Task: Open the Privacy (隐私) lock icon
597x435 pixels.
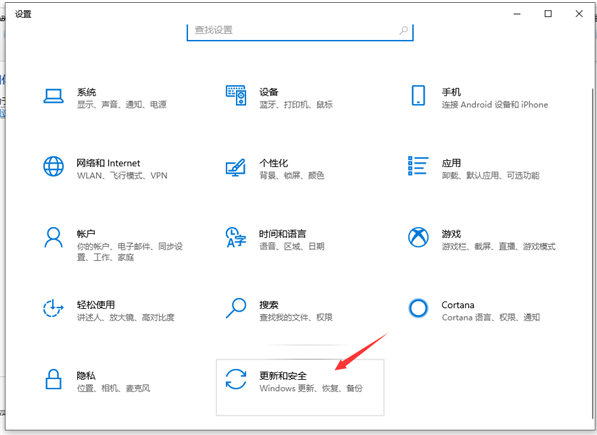Action: (53, 379)
